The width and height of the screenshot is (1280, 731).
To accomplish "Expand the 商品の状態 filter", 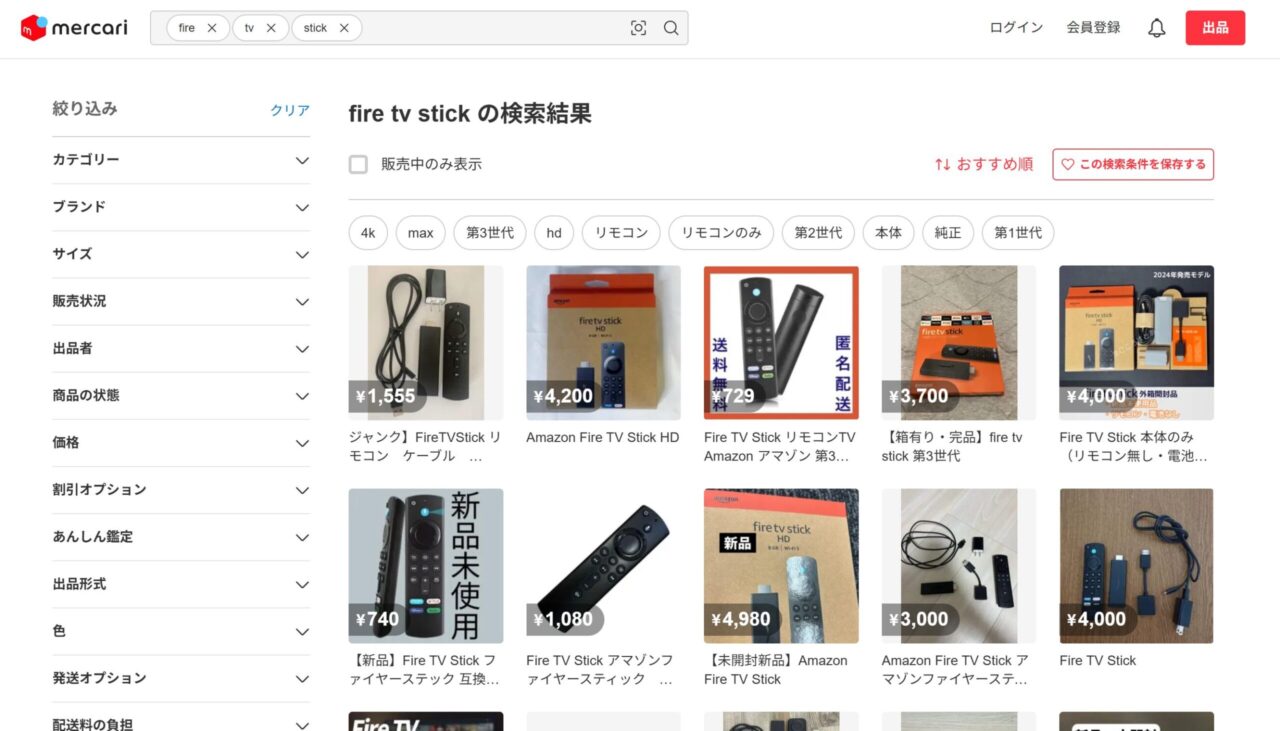I will tap(181, 395).
